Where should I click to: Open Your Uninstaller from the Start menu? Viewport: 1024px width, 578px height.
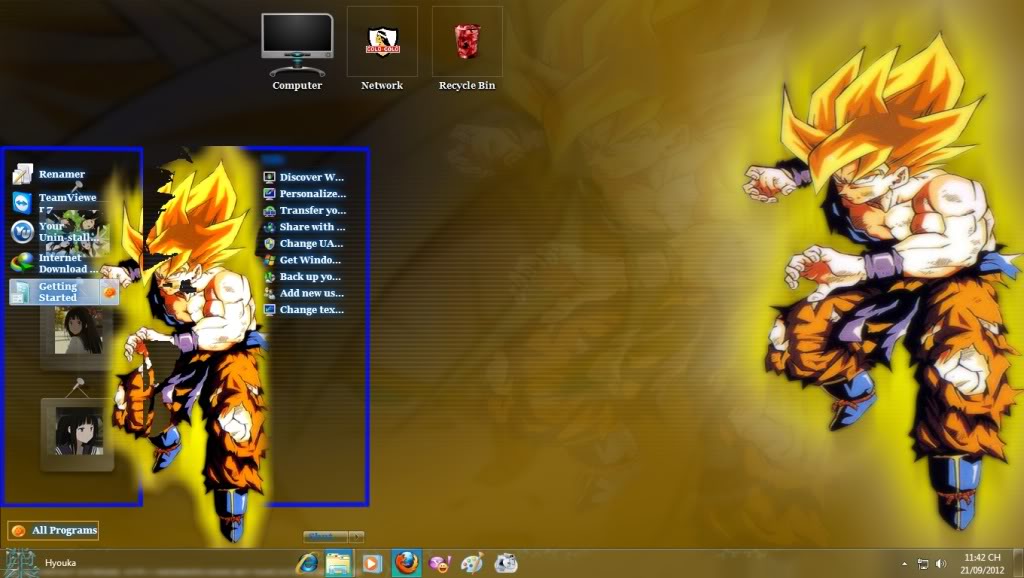click(x=60, y=233)
